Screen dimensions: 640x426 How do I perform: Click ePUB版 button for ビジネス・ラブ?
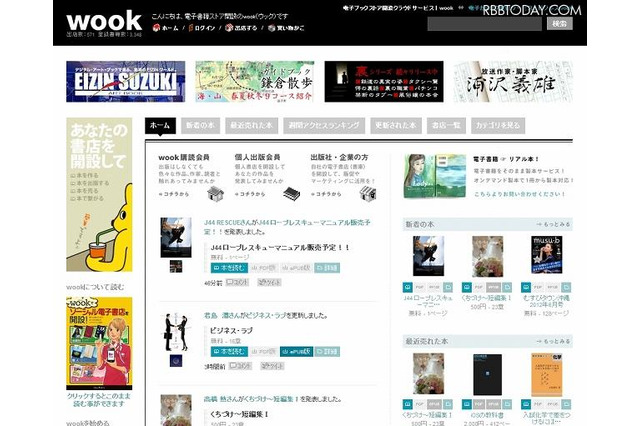pos(296,351)
